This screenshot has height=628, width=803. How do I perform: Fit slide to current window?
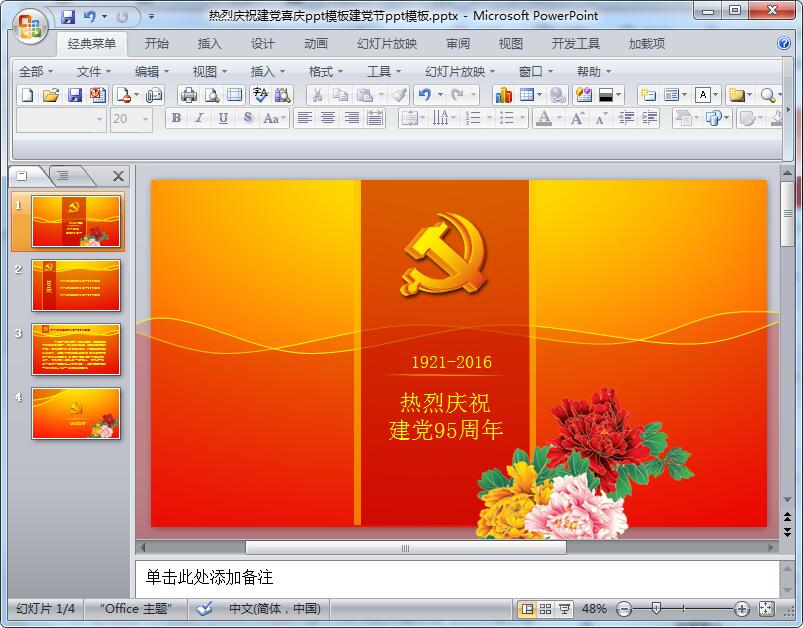(767, 609)
